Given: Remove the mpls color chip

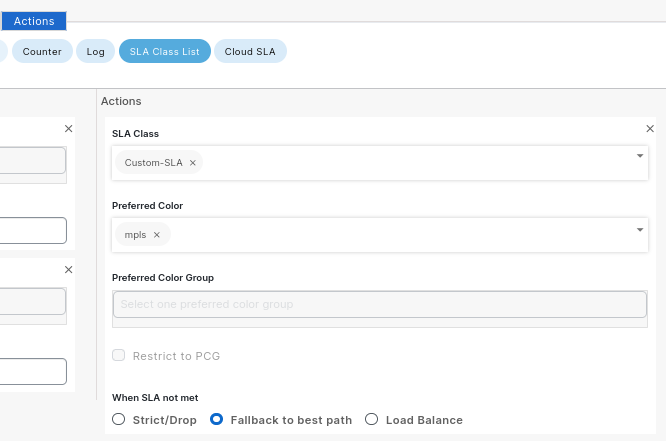Looking at the screenshot, I should (157, 235).
